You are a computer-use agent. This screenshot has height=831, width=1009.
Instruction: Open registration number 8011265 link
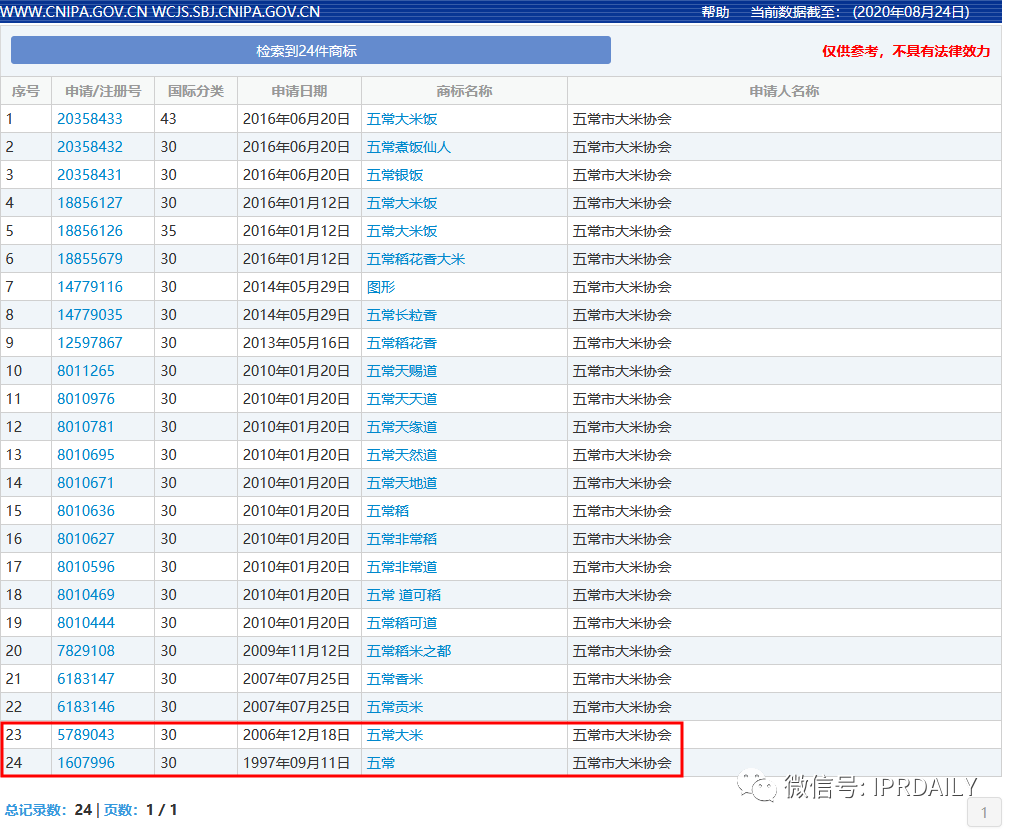pos(86,371)
